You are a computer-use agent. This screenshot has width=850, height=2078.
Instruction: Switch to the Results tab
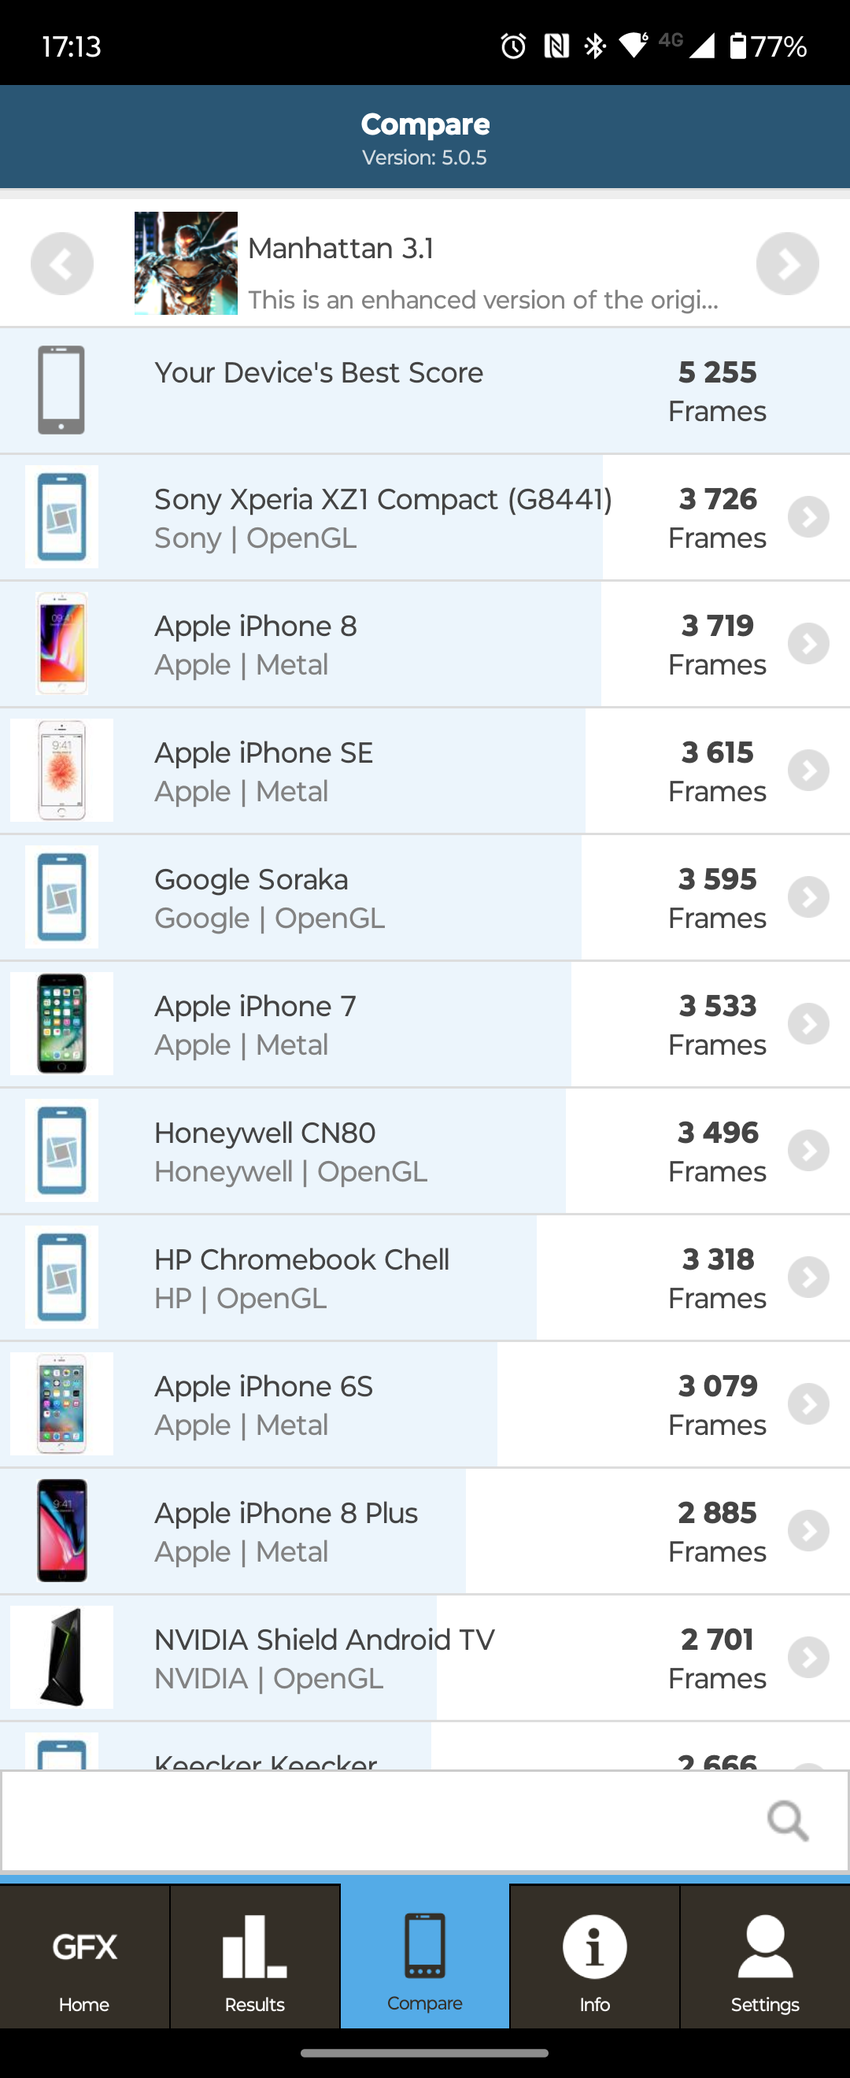(255, 1957)
